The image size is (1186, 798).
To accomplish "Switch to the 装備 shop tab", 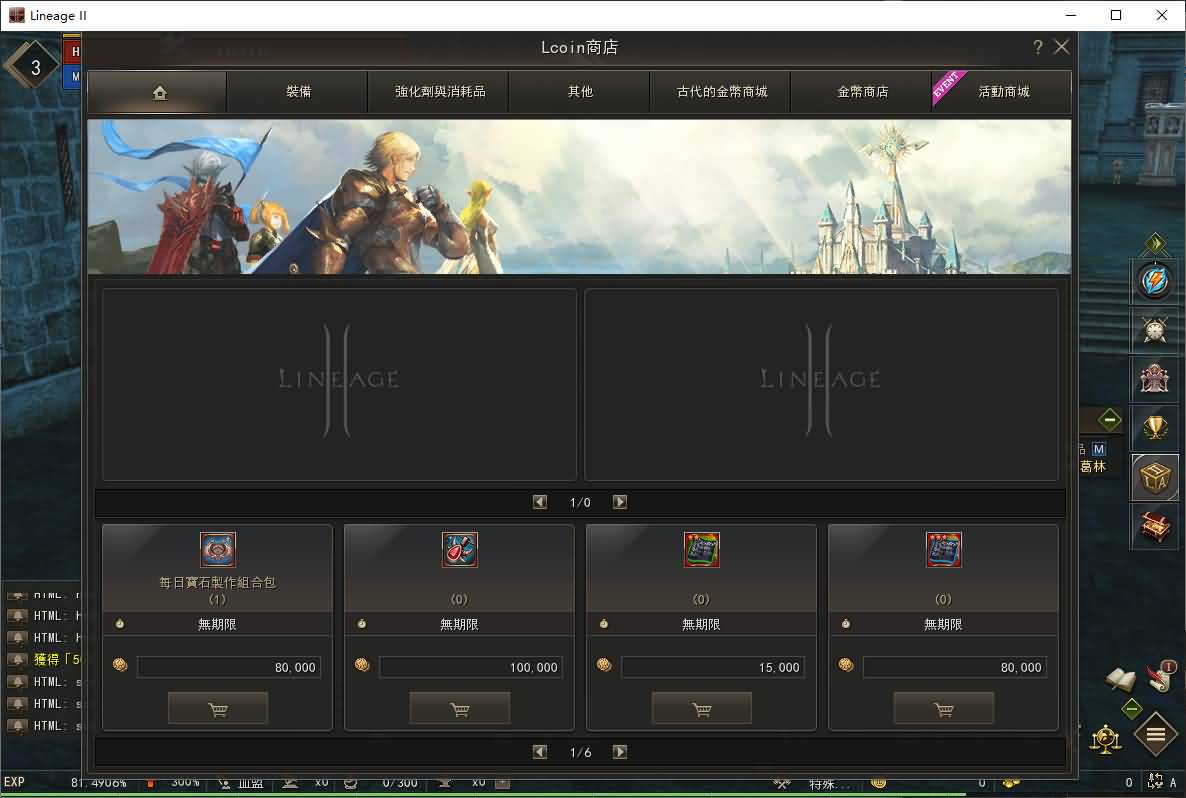I will pos(297,91).
